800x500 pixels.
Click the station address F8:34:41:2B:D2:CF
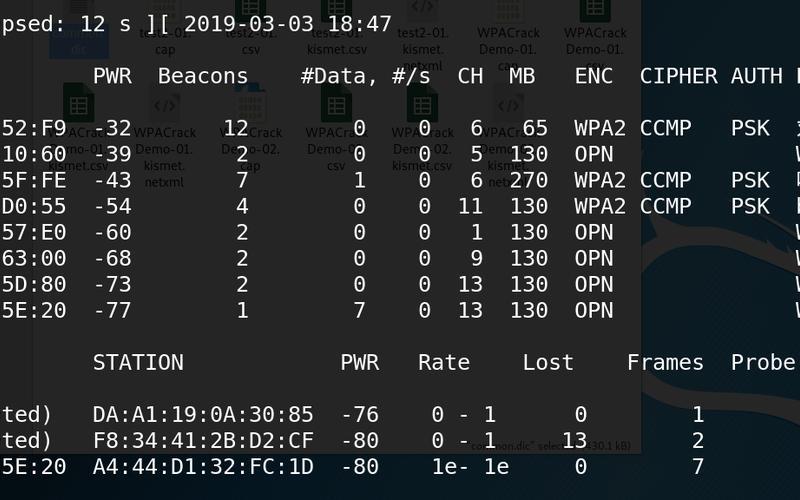click(x=203, y=440)
